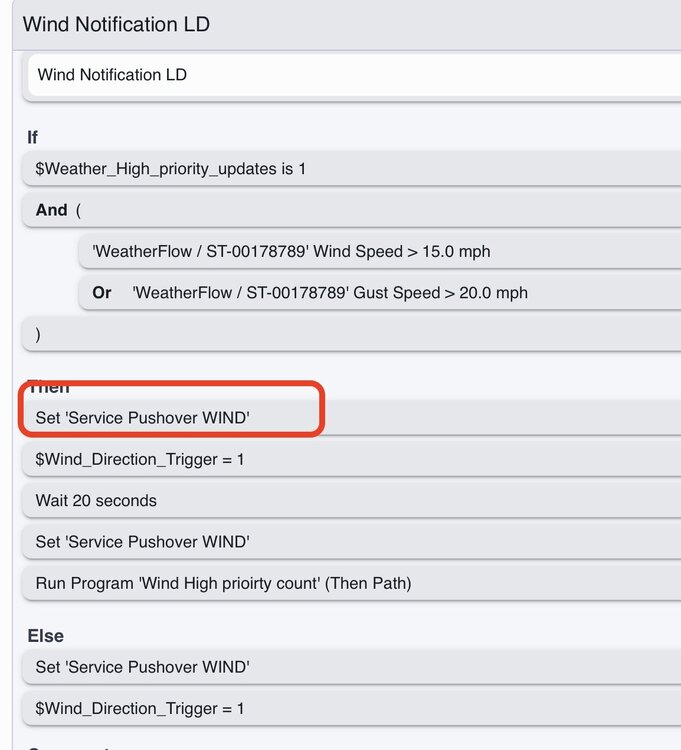Viewport: 681px width, 750px height.
Task: Click the 'If' section label
Action: point(33,138)
